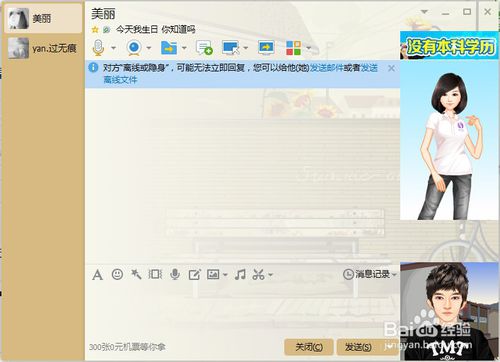
Task: Open handwriting input pad icon
Action: click(194, 275)
